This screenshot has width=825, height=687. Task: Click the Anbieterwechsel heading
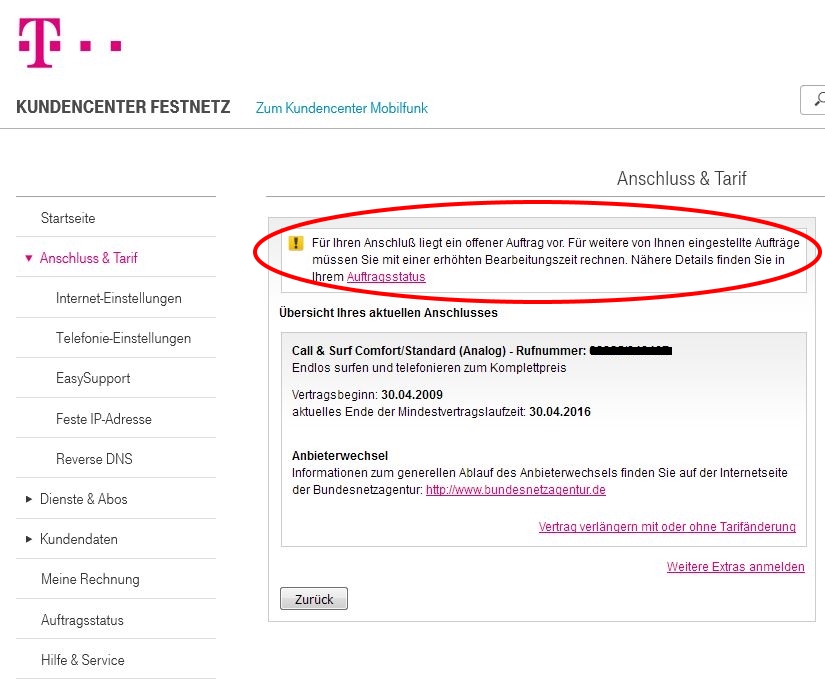point(340,456)
